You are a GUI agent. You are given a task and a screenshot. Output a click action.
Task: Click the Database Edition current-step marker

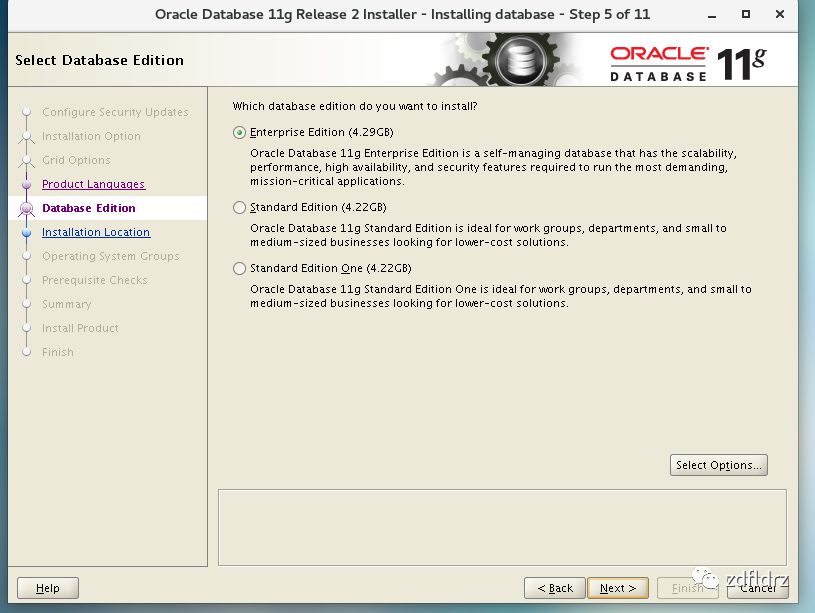point(27,208)
